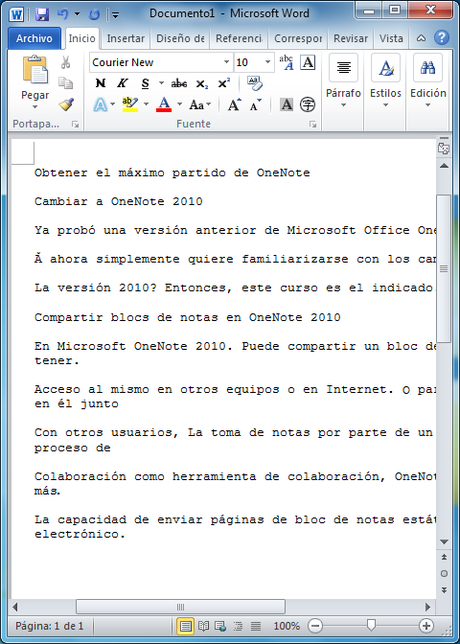460x644 pixels.
Task: Open the Select Browse Object circle
Action: pyautogui.click(x=444, y=573)
